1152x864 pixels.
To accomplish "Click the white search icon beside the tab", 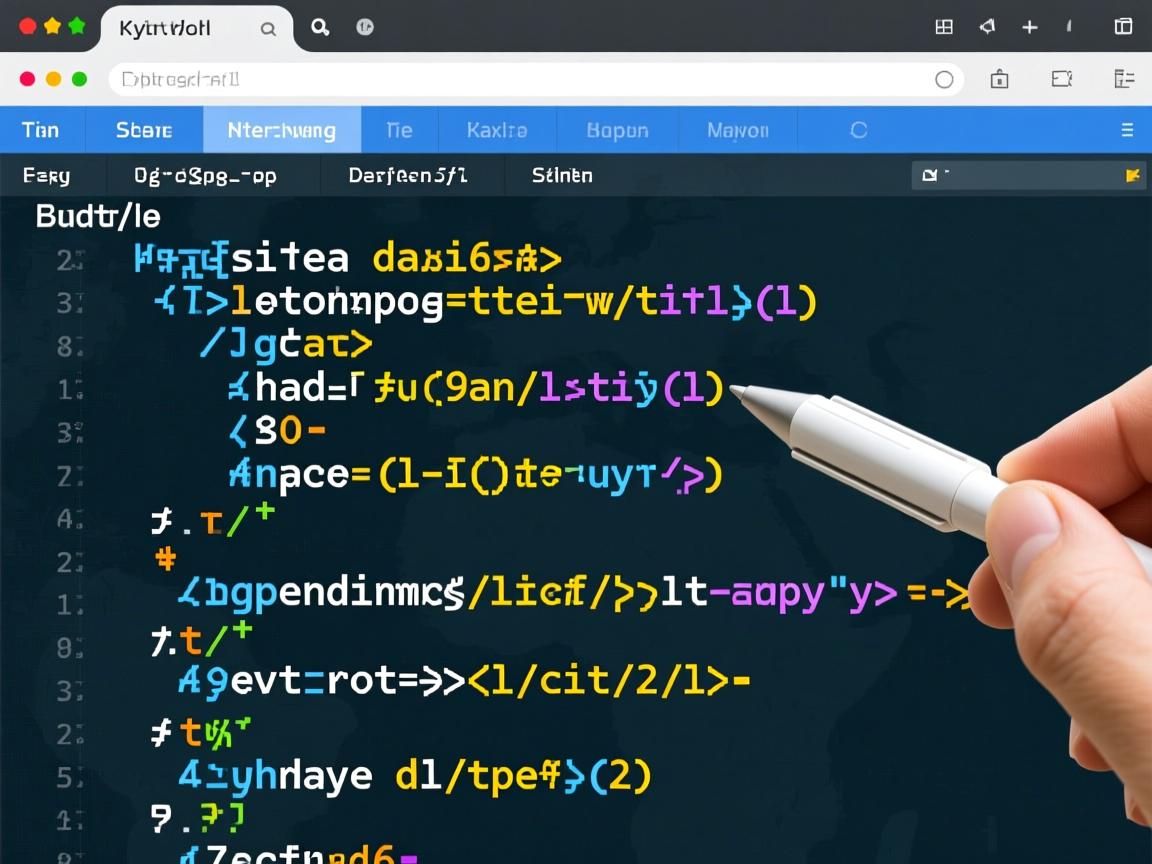I will tap(320, 27).
